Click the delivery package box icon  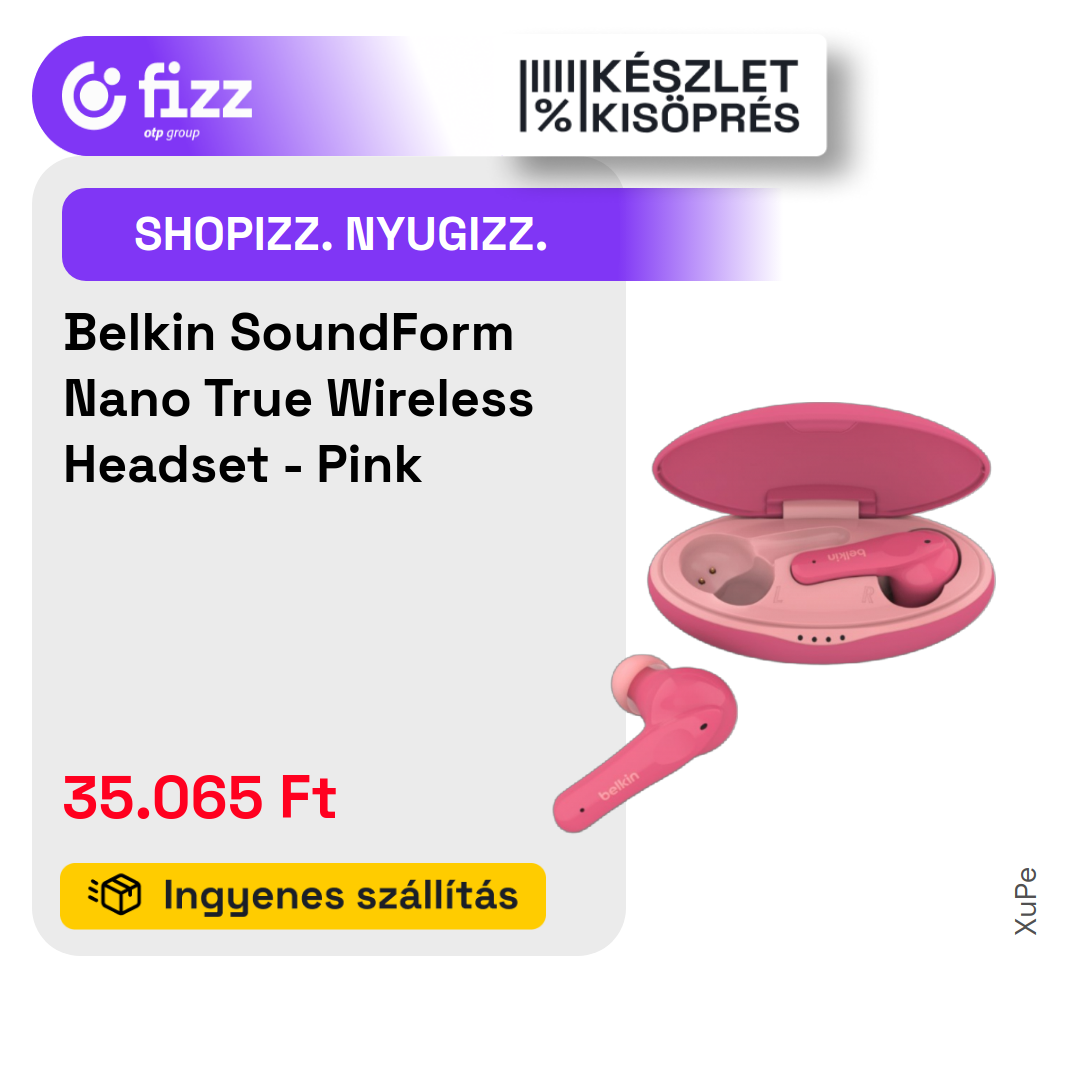click(115, 895)
